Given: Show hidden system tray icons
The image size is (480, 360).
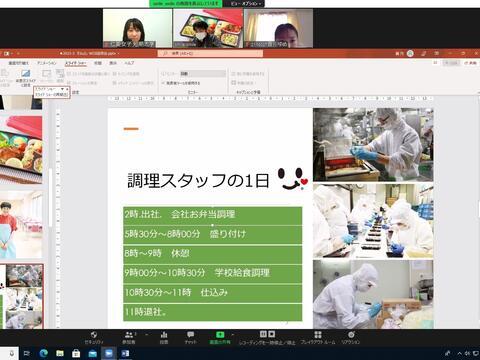Looking at the screenshot, I should click(x=460, y=353).
